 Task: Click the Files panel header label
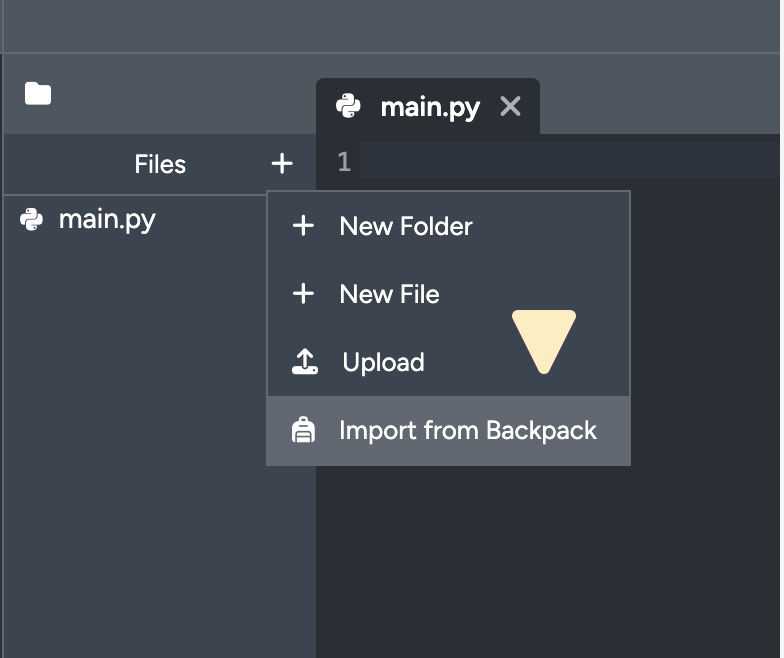point(160,164)
